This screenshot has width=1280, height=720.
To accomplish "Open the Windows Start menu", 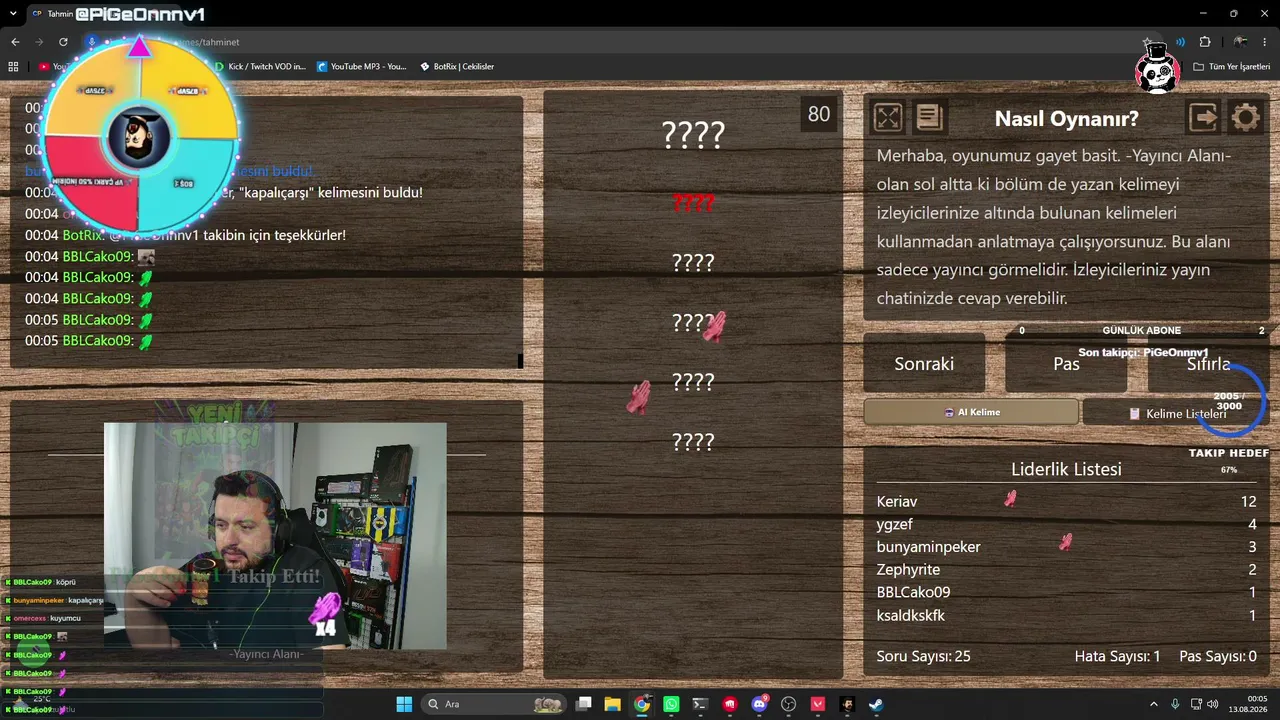I will pos(404,704).
